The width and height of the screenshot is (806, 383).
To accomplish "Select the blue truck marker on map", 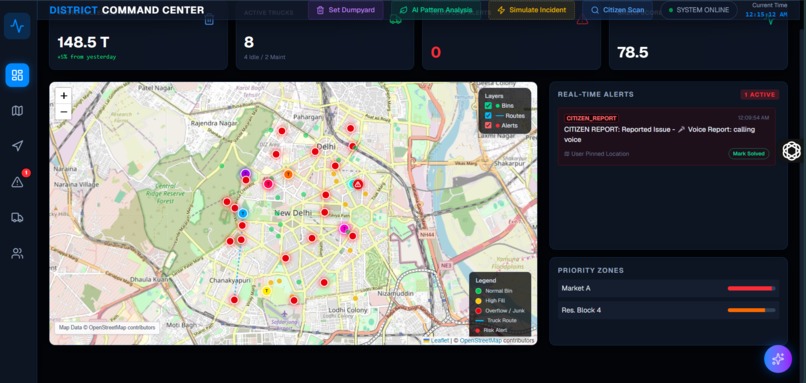I will (243, 213).
